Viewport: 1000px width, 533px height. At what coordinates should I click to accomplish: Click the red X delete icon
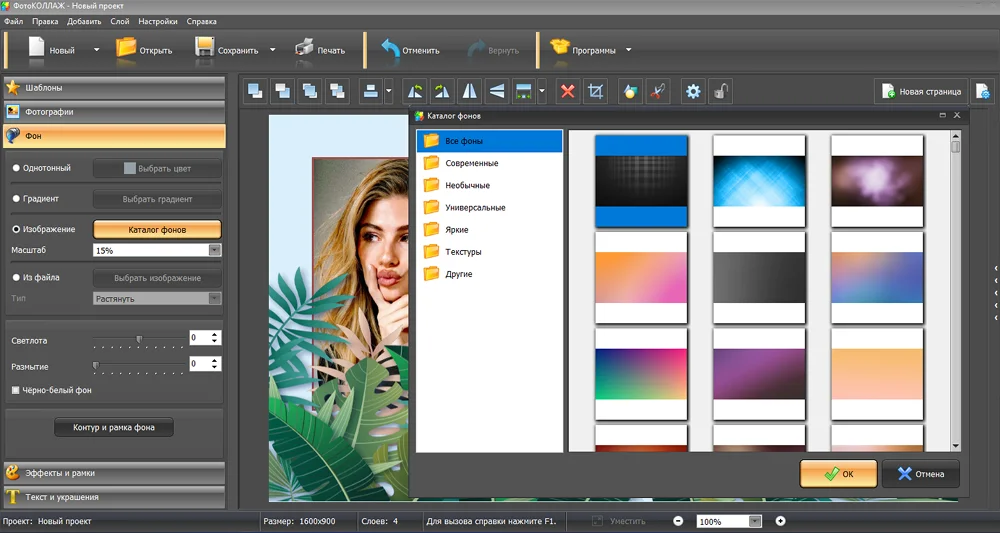point(567,92)
